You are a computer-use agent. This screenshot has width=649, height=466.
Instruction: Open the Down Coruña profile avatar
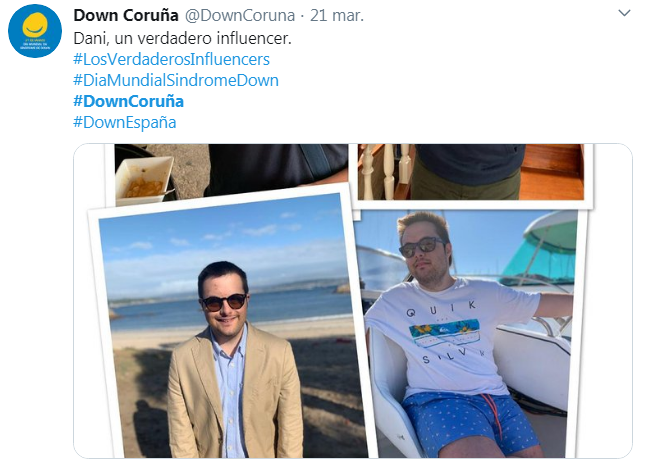(35, 31)
